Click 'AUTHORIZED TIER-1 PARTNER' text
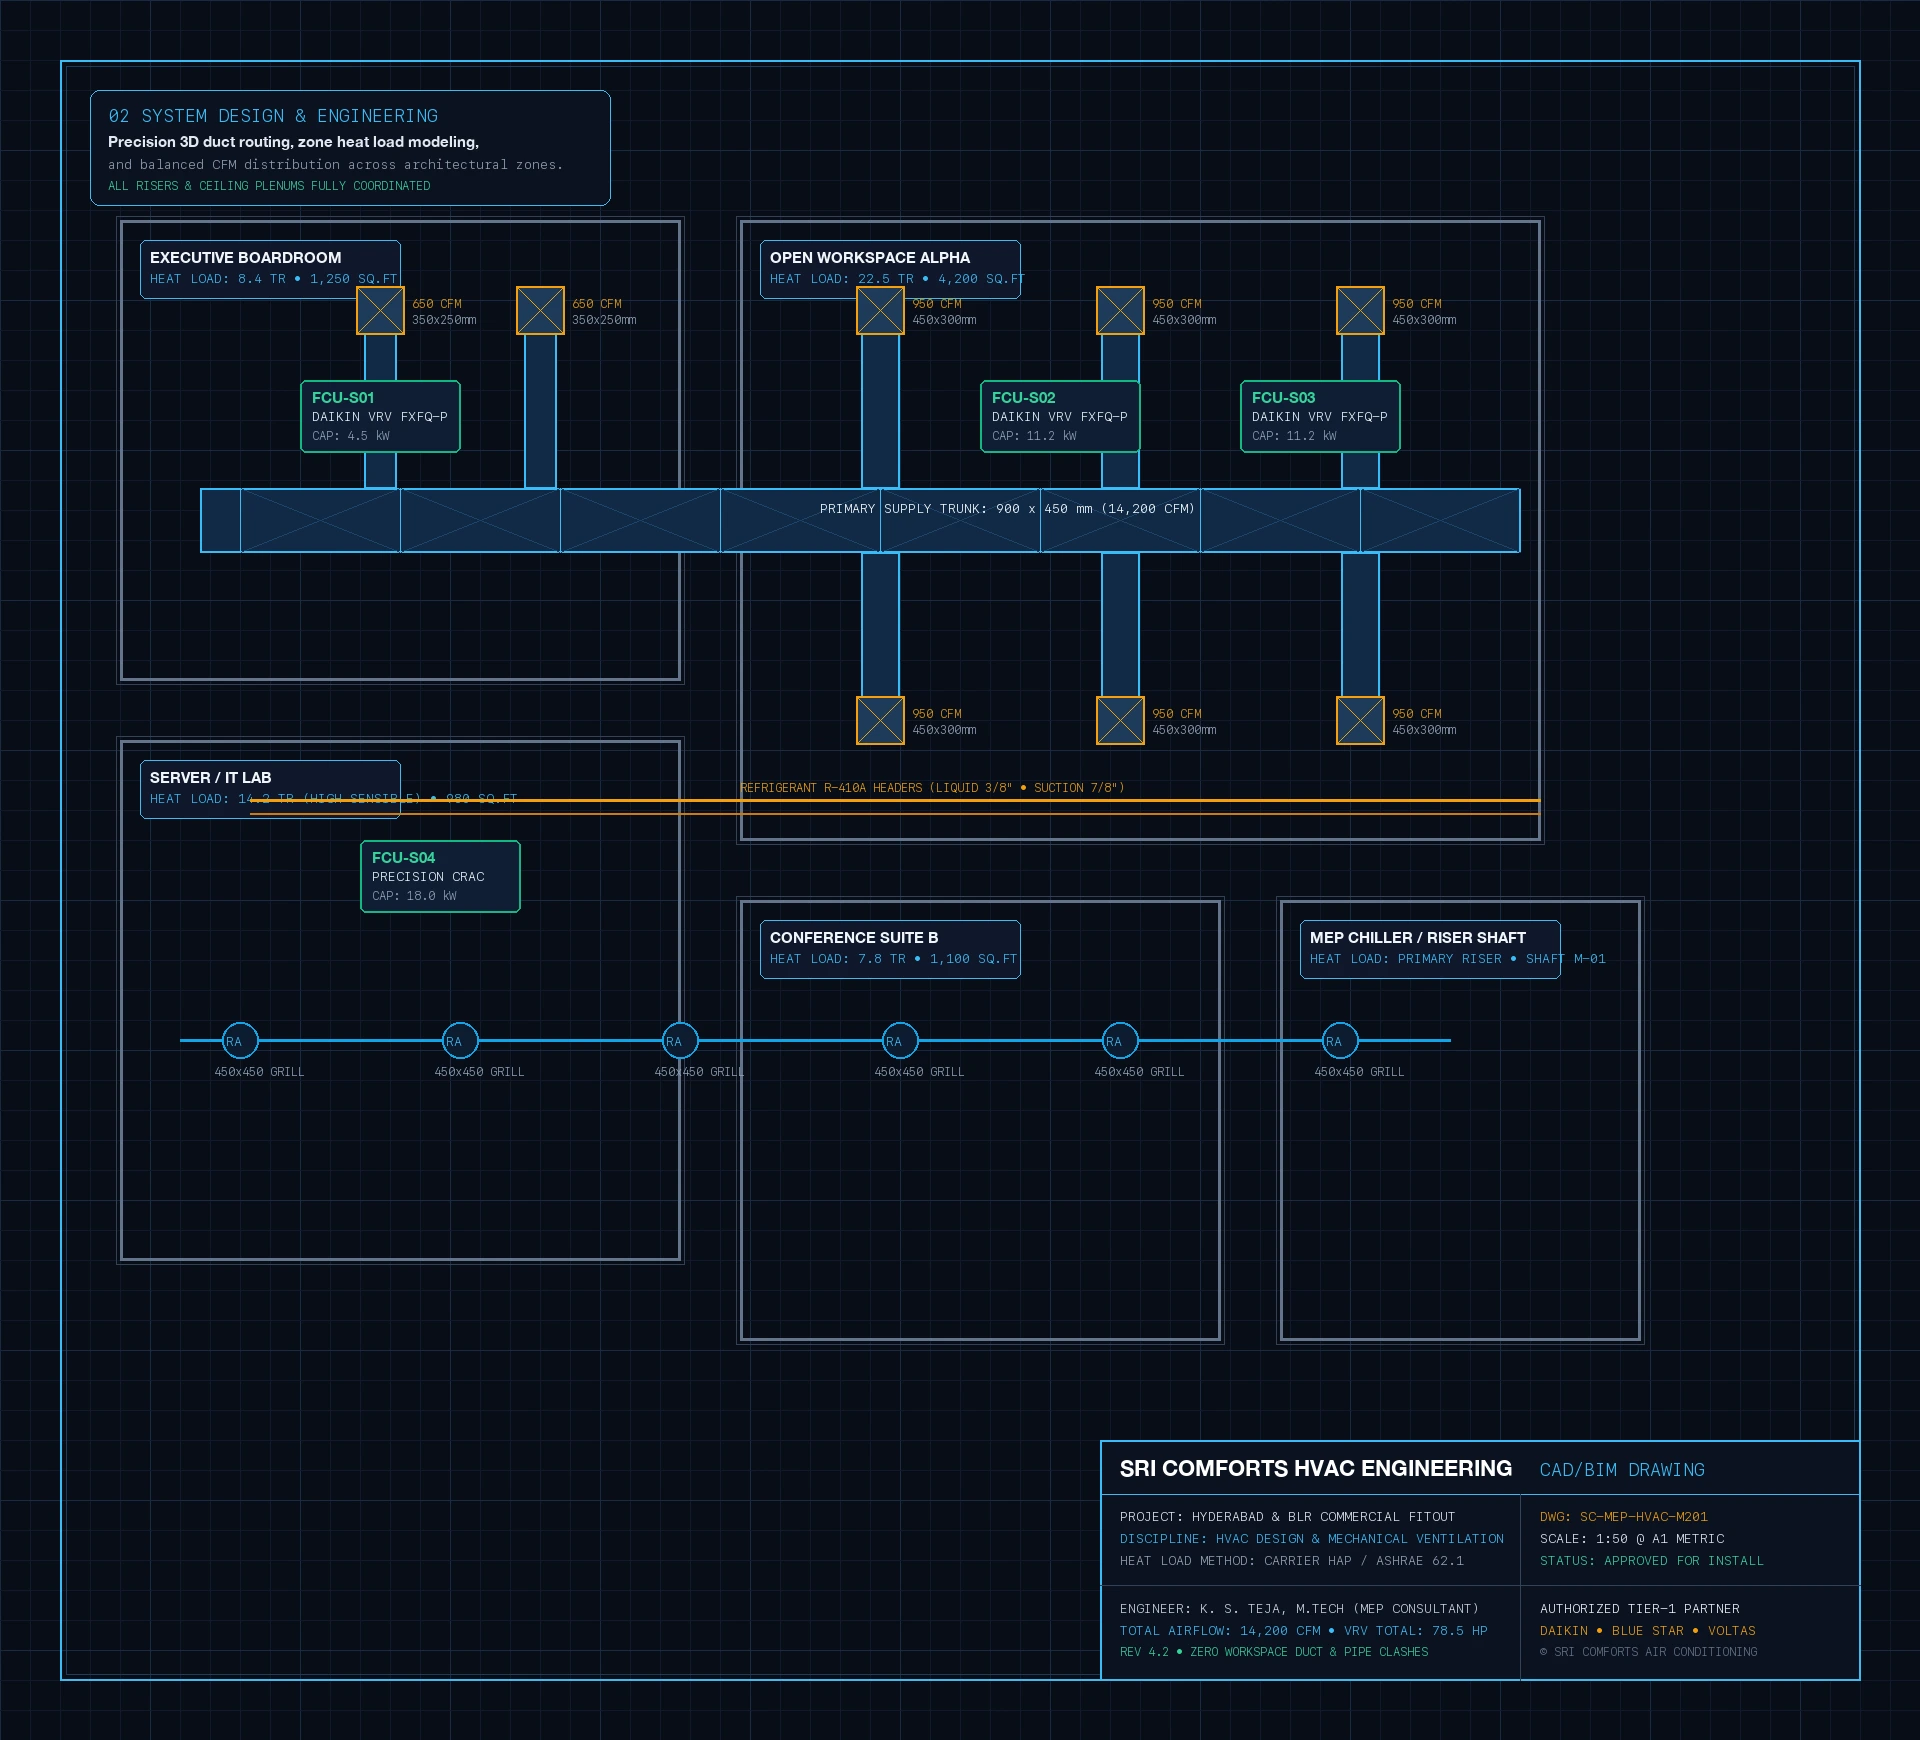 point(1640,1609)
